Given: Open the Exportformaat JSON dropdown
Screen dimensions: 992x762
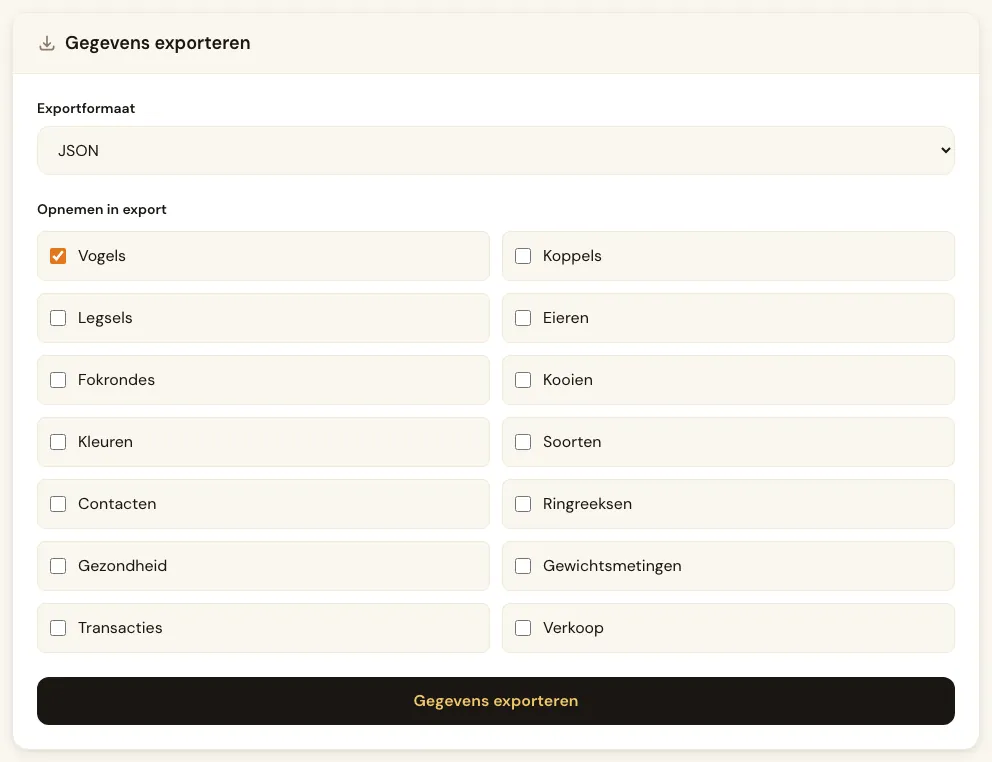Looking at the screenshot, I should (x=495, y=151).
